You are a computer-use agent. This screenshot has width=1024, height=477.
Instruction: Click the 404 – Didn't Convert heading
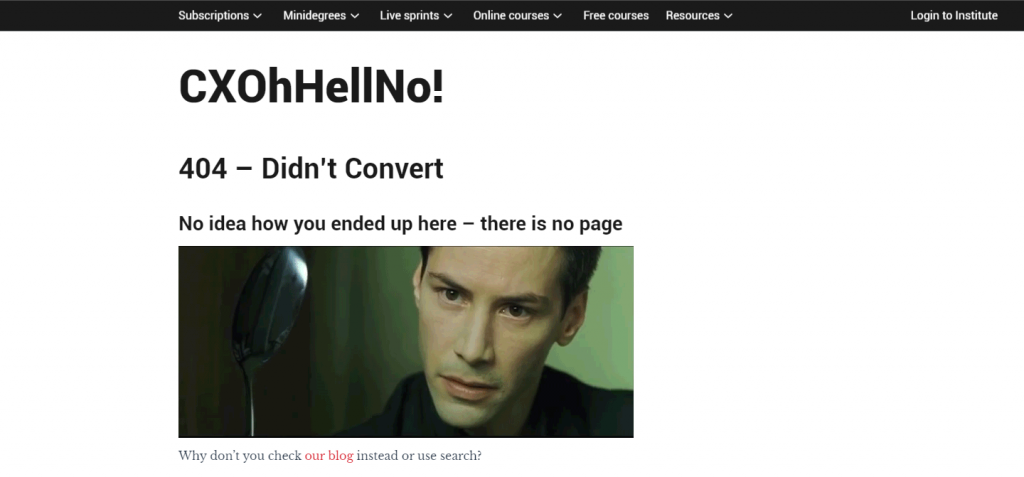(x=311, y=169)
